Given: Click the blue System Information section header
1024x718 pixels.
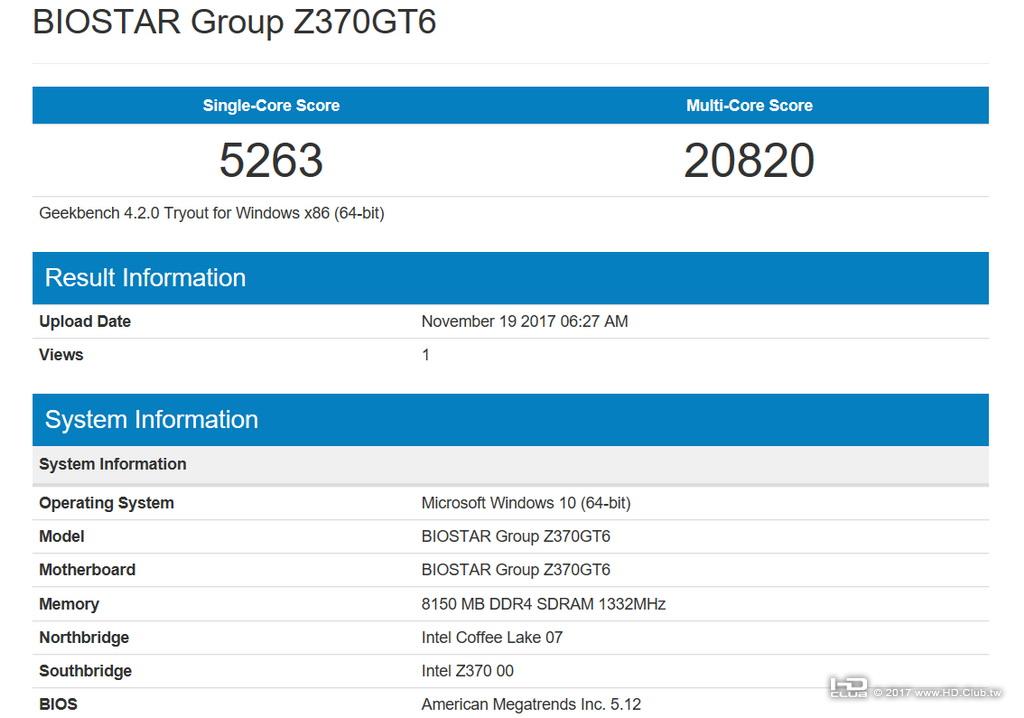Looking at the screenshot, I should click(511, 419).
